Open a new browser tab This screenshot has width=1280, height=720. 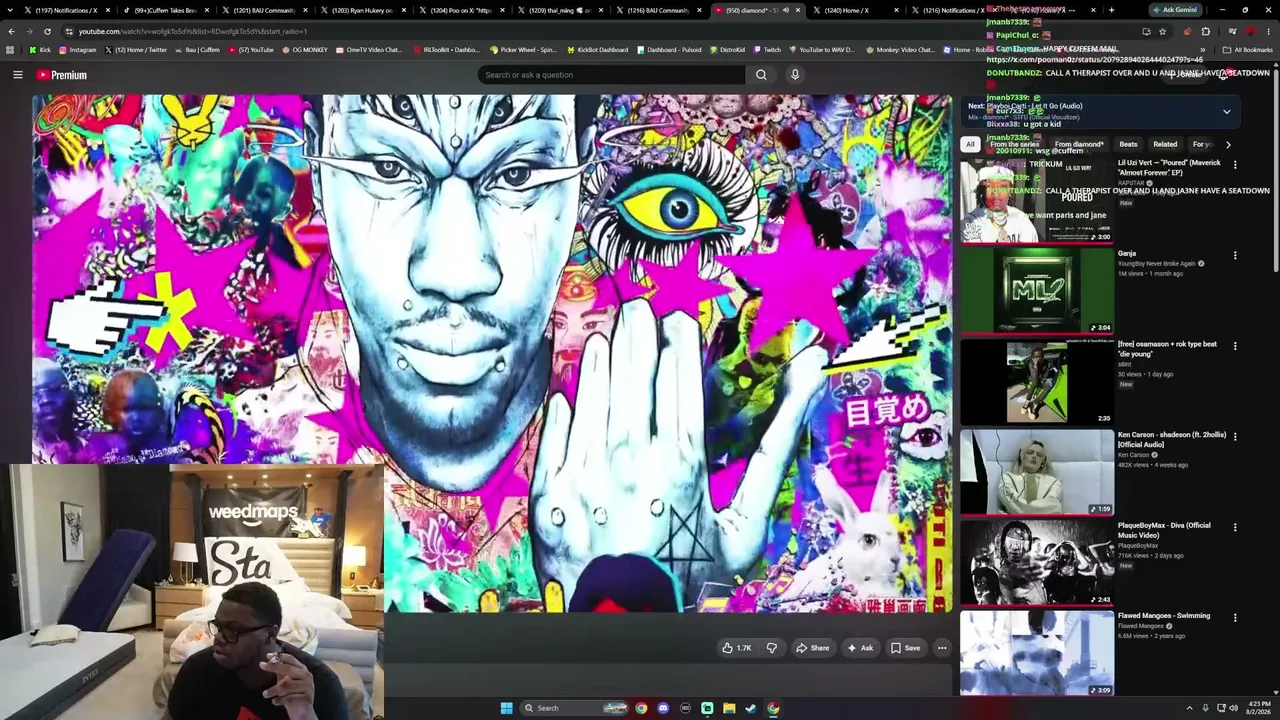(1111, 10)
